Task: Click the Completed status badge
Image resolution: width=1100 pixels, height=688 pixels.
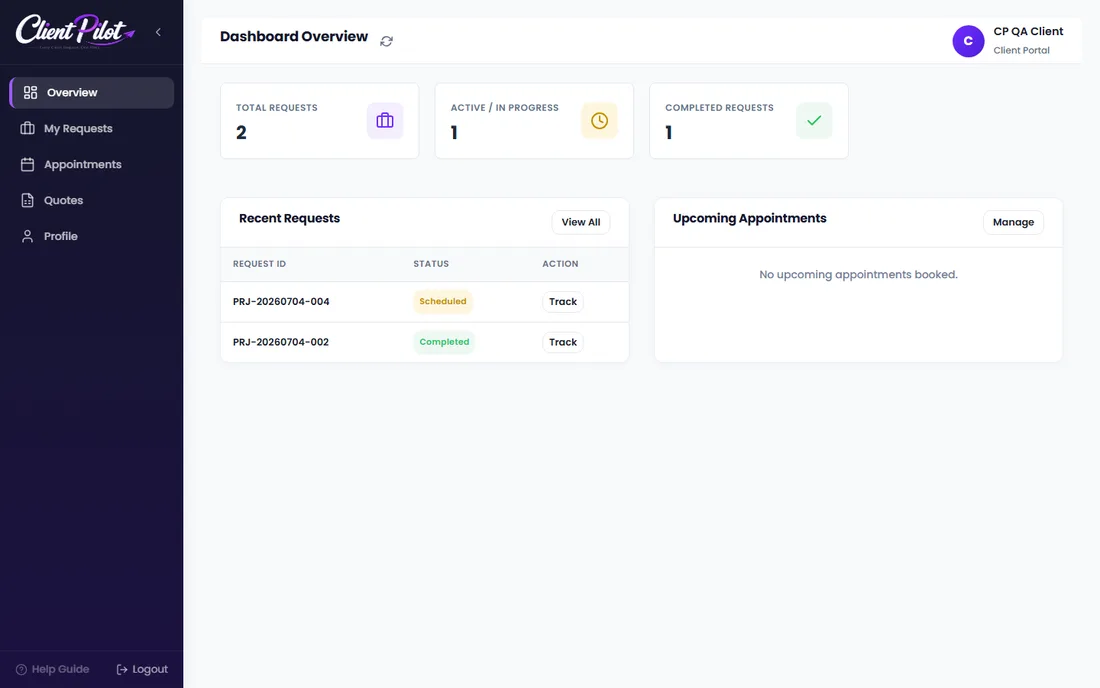Action: (444, 342)
